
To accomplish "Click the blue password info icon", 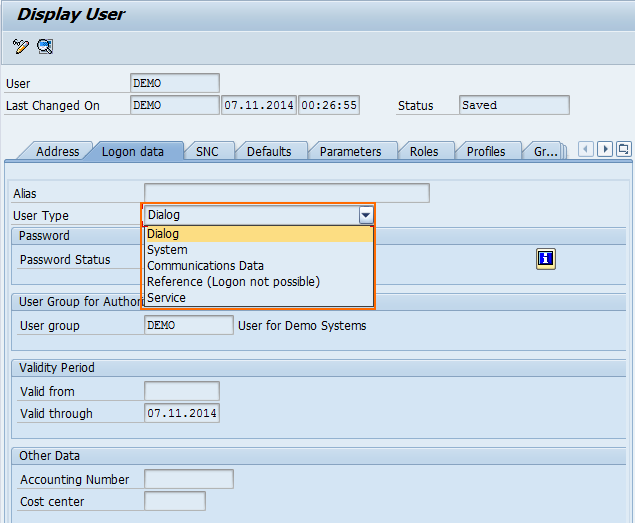I will pos(546,258).
